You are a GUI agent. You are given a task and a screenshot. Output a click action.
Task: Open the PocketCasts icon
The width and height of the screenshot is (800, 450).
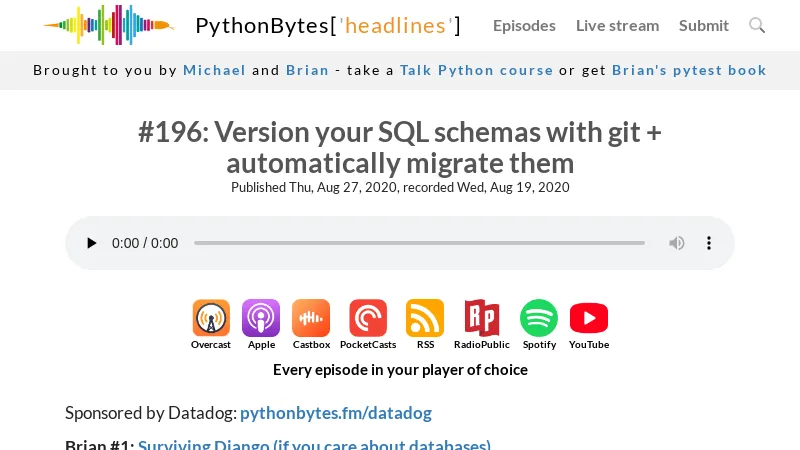pos(368,319)
